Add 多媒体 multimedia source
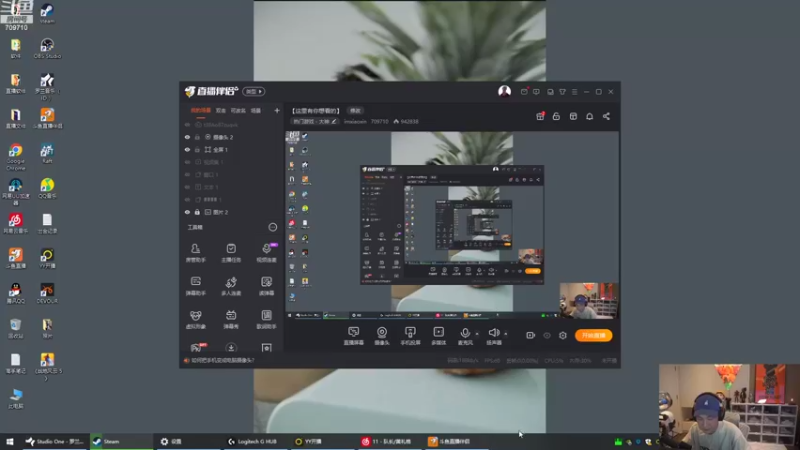Viewport: 800px width, 450px height. [x=438, y=336]
